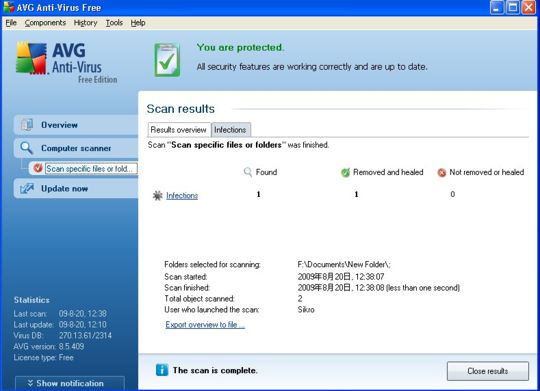Click the Not removed or healed count 0
540x391 pixels.
tap(453, 194)
